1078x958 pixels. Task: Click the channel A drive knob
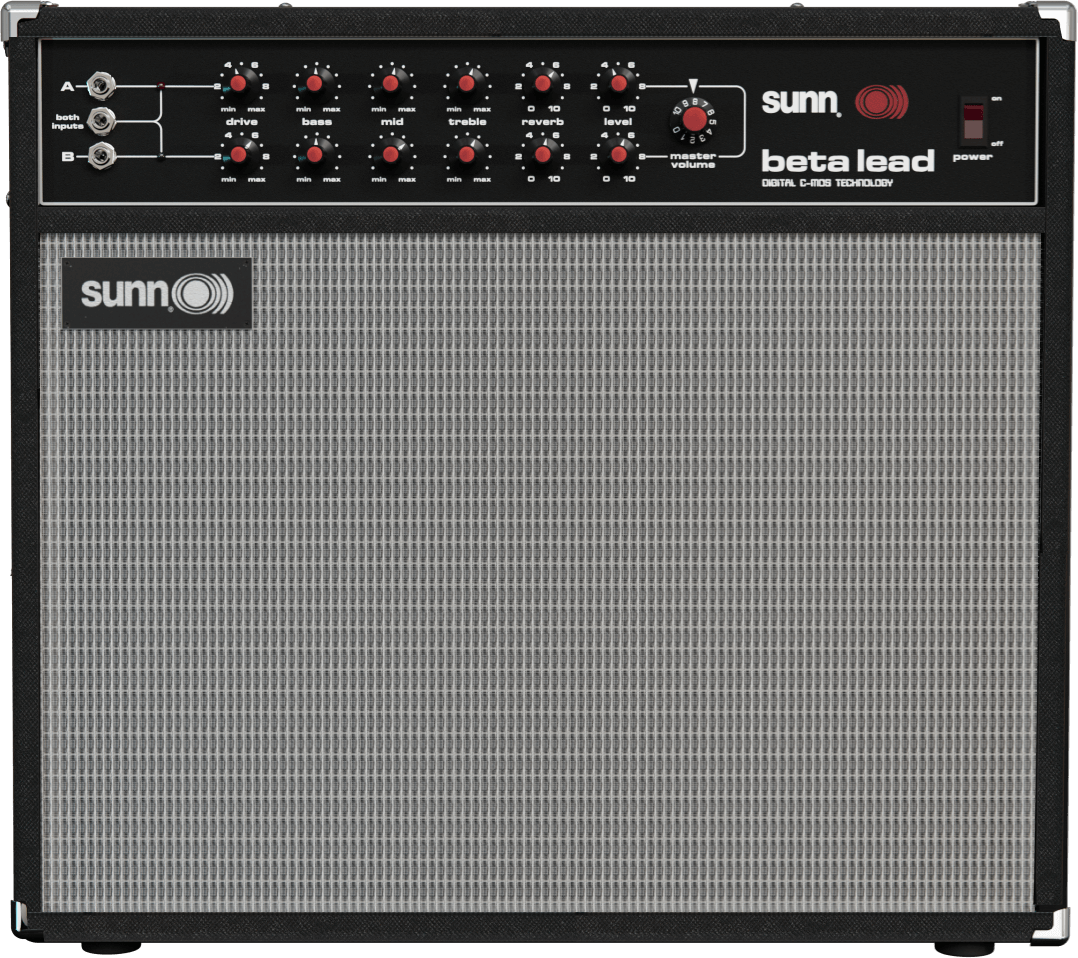pos(239,82)
